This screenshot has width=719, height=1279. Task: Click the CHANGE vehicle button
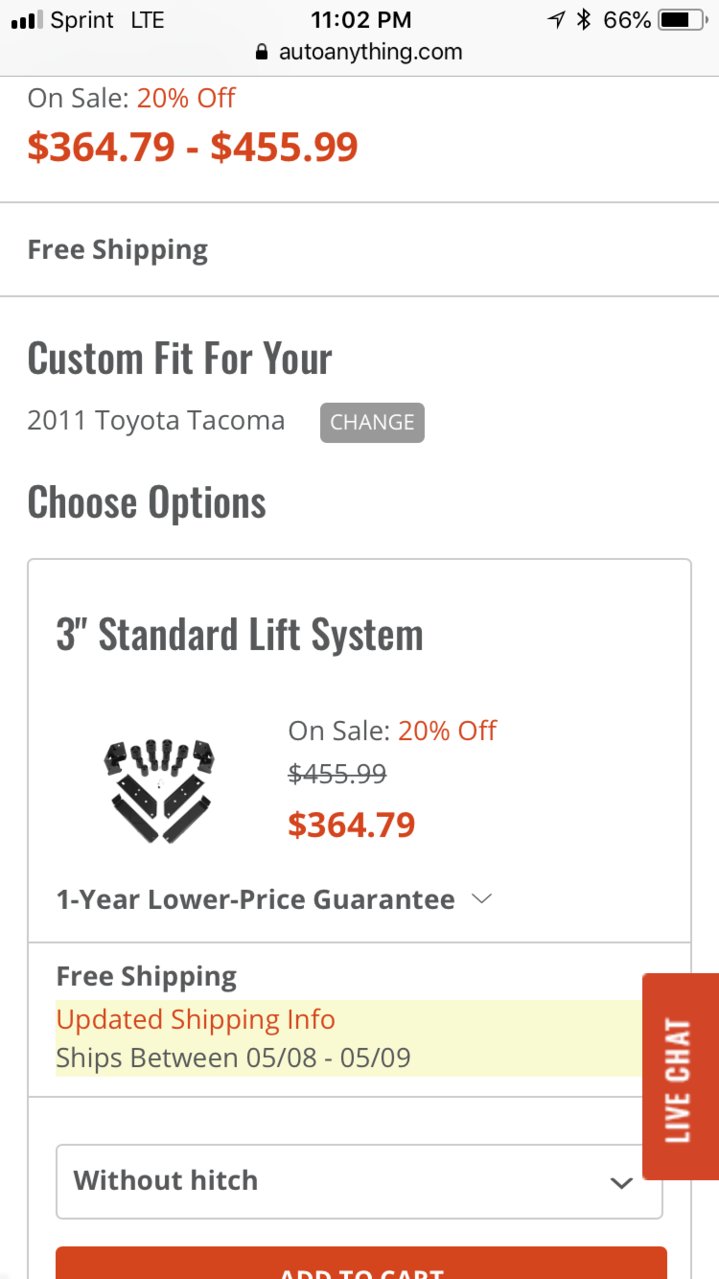372,422
